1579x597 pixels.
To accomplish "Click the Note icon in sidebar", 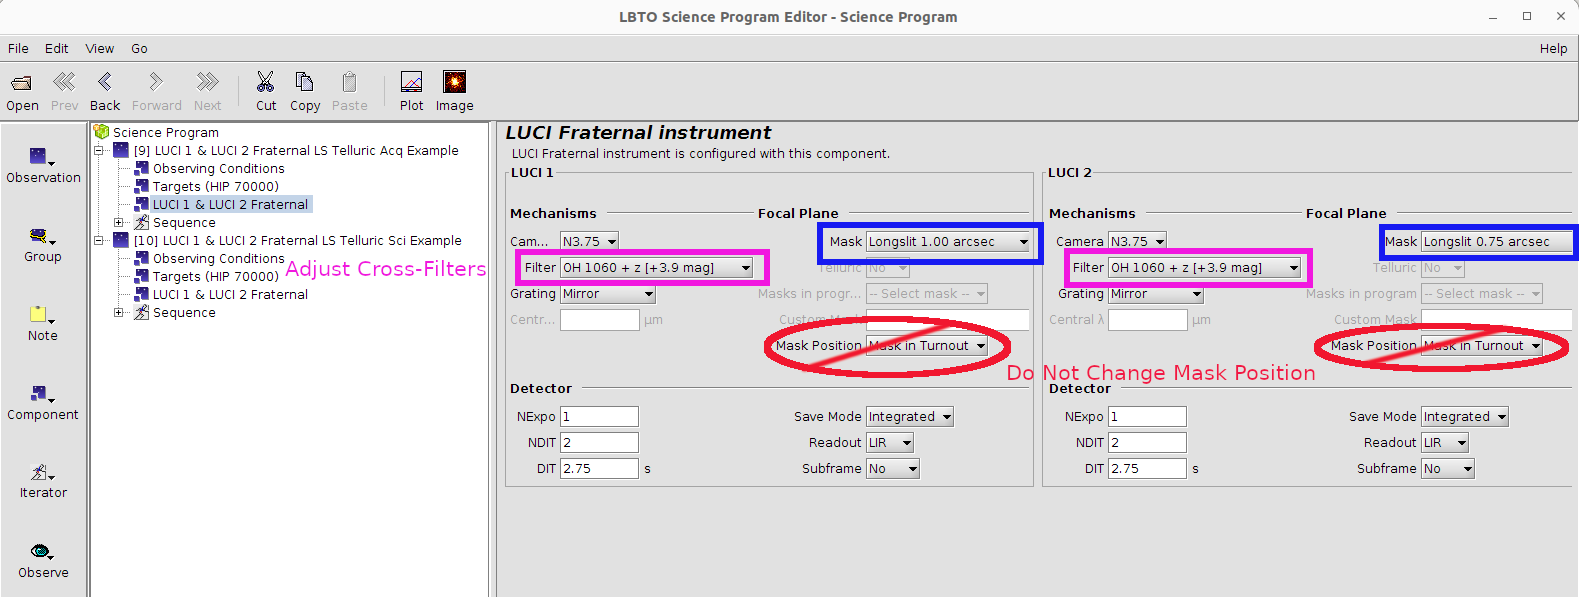I will pos(40,315).
